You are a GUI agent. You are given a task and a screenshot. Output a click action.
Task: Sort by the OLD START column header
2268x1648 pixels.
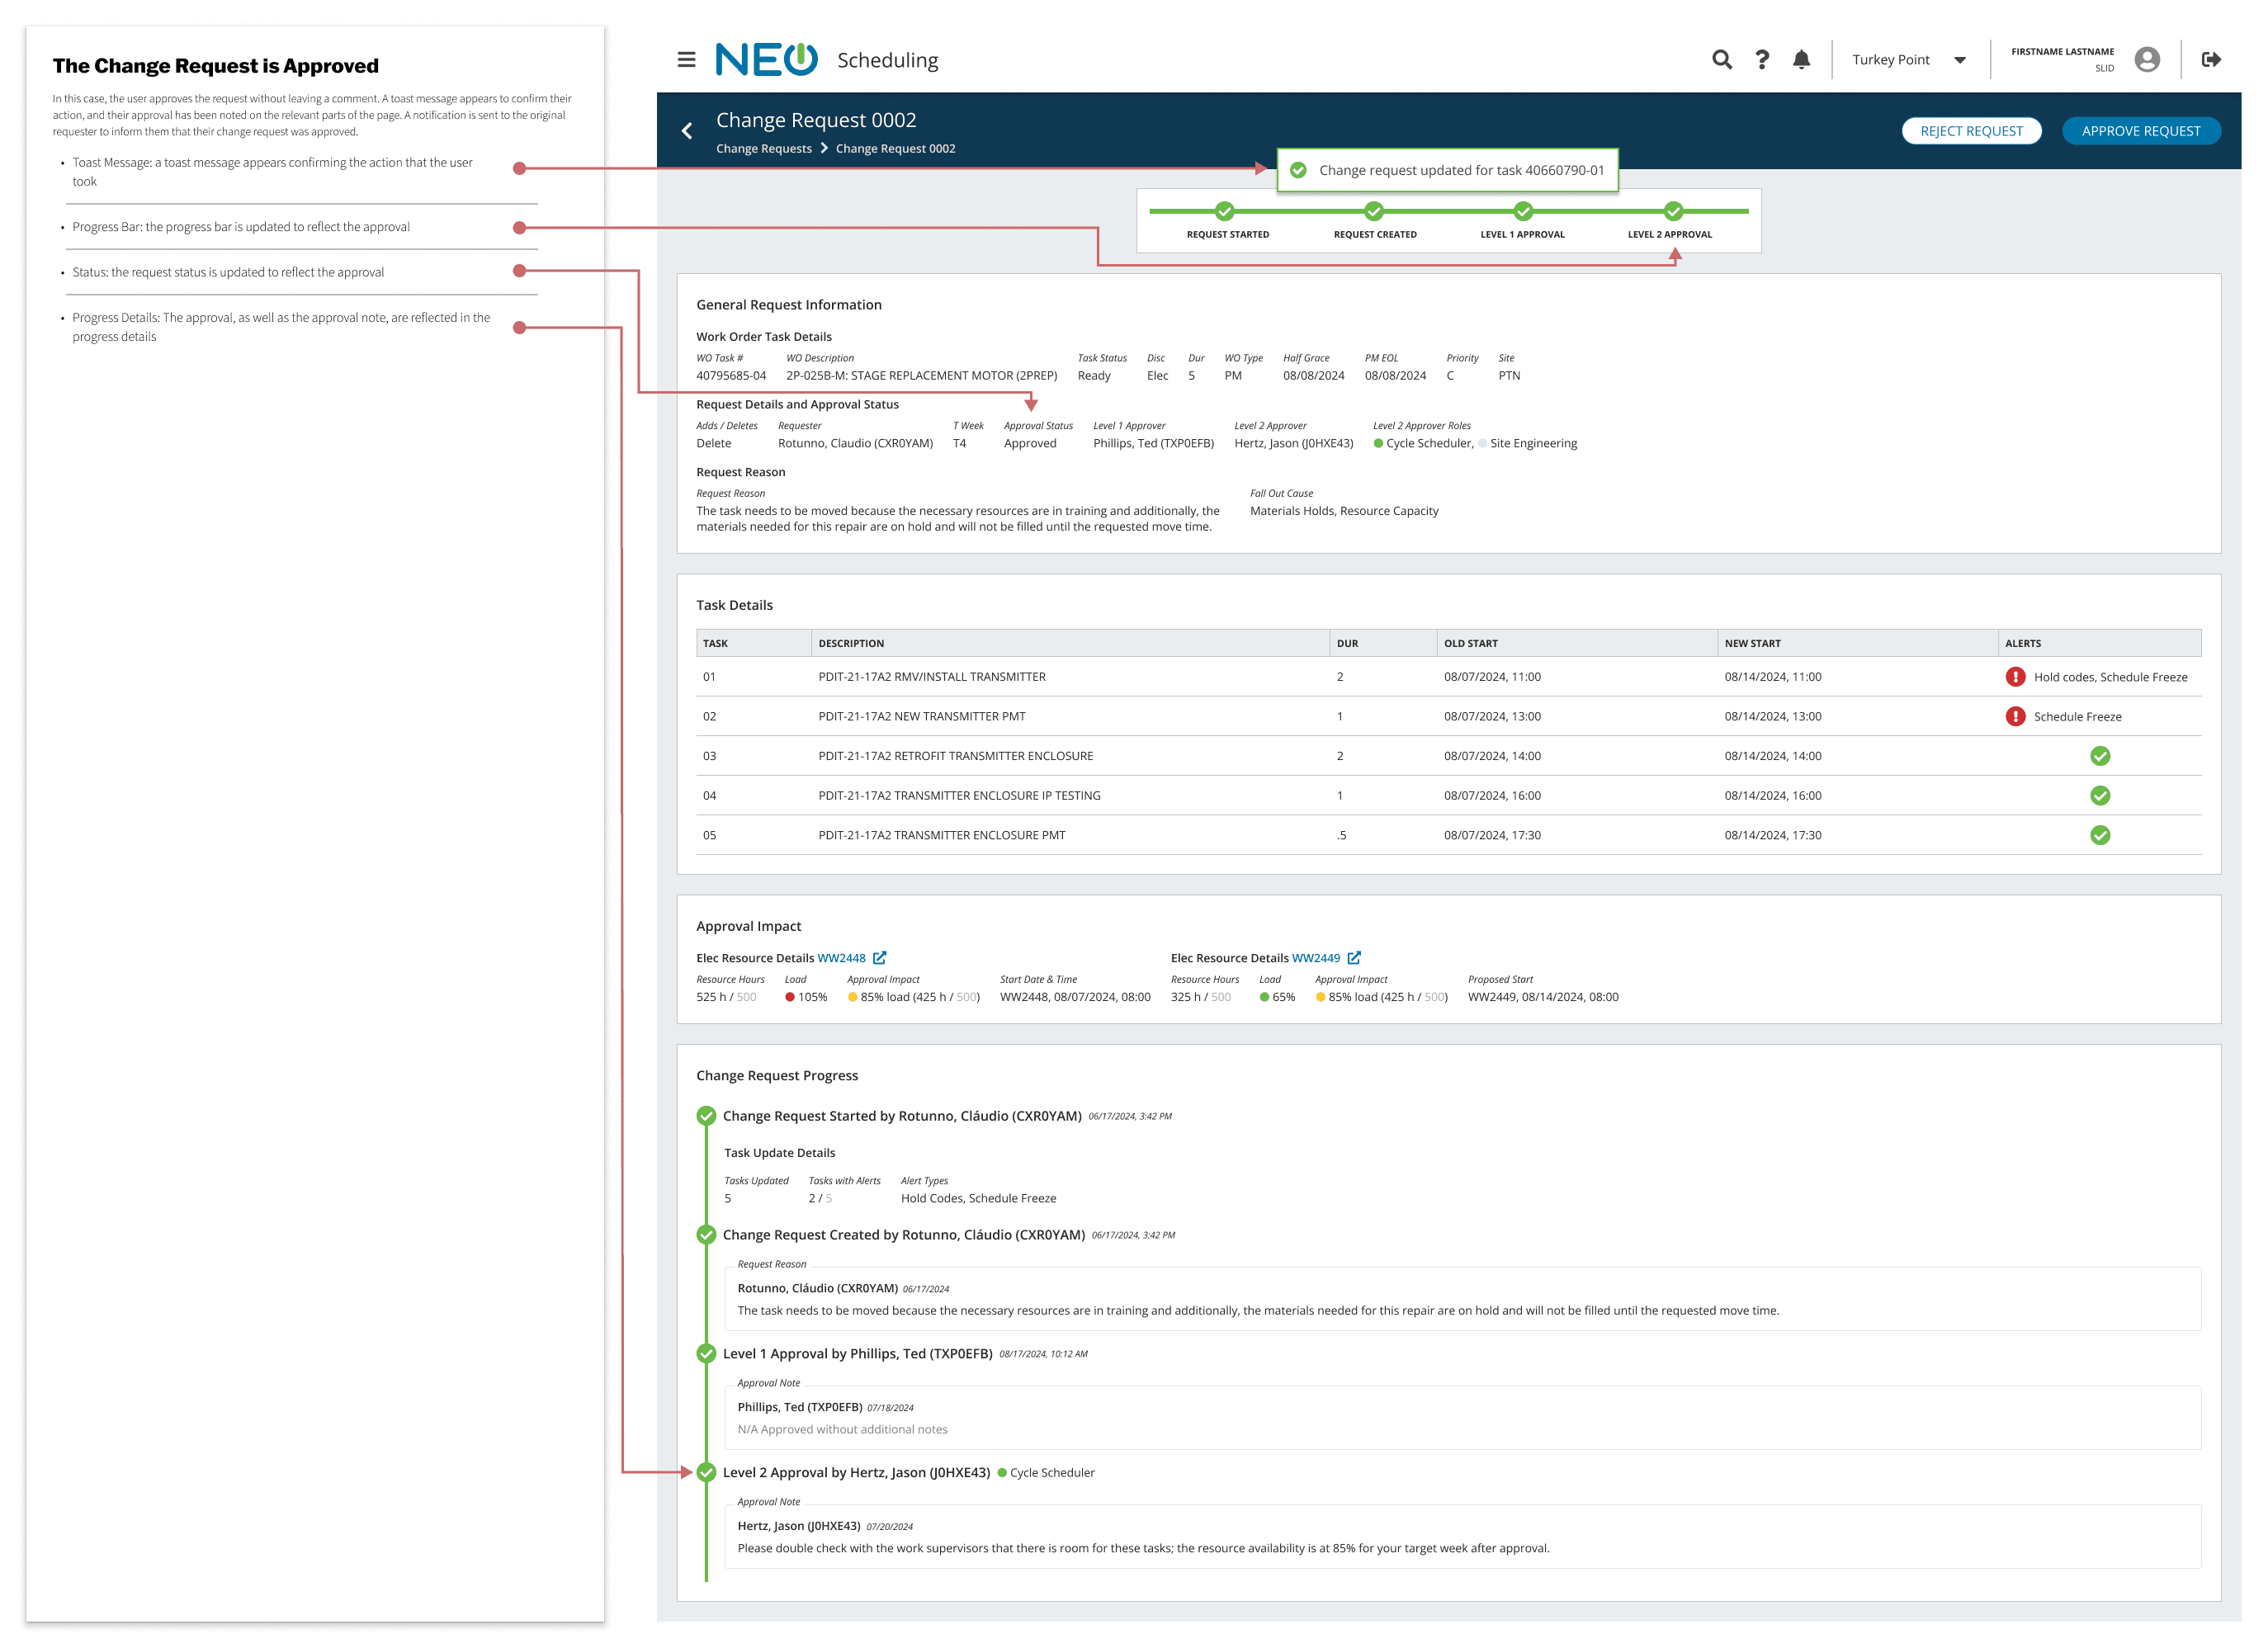click(1470, 643)
